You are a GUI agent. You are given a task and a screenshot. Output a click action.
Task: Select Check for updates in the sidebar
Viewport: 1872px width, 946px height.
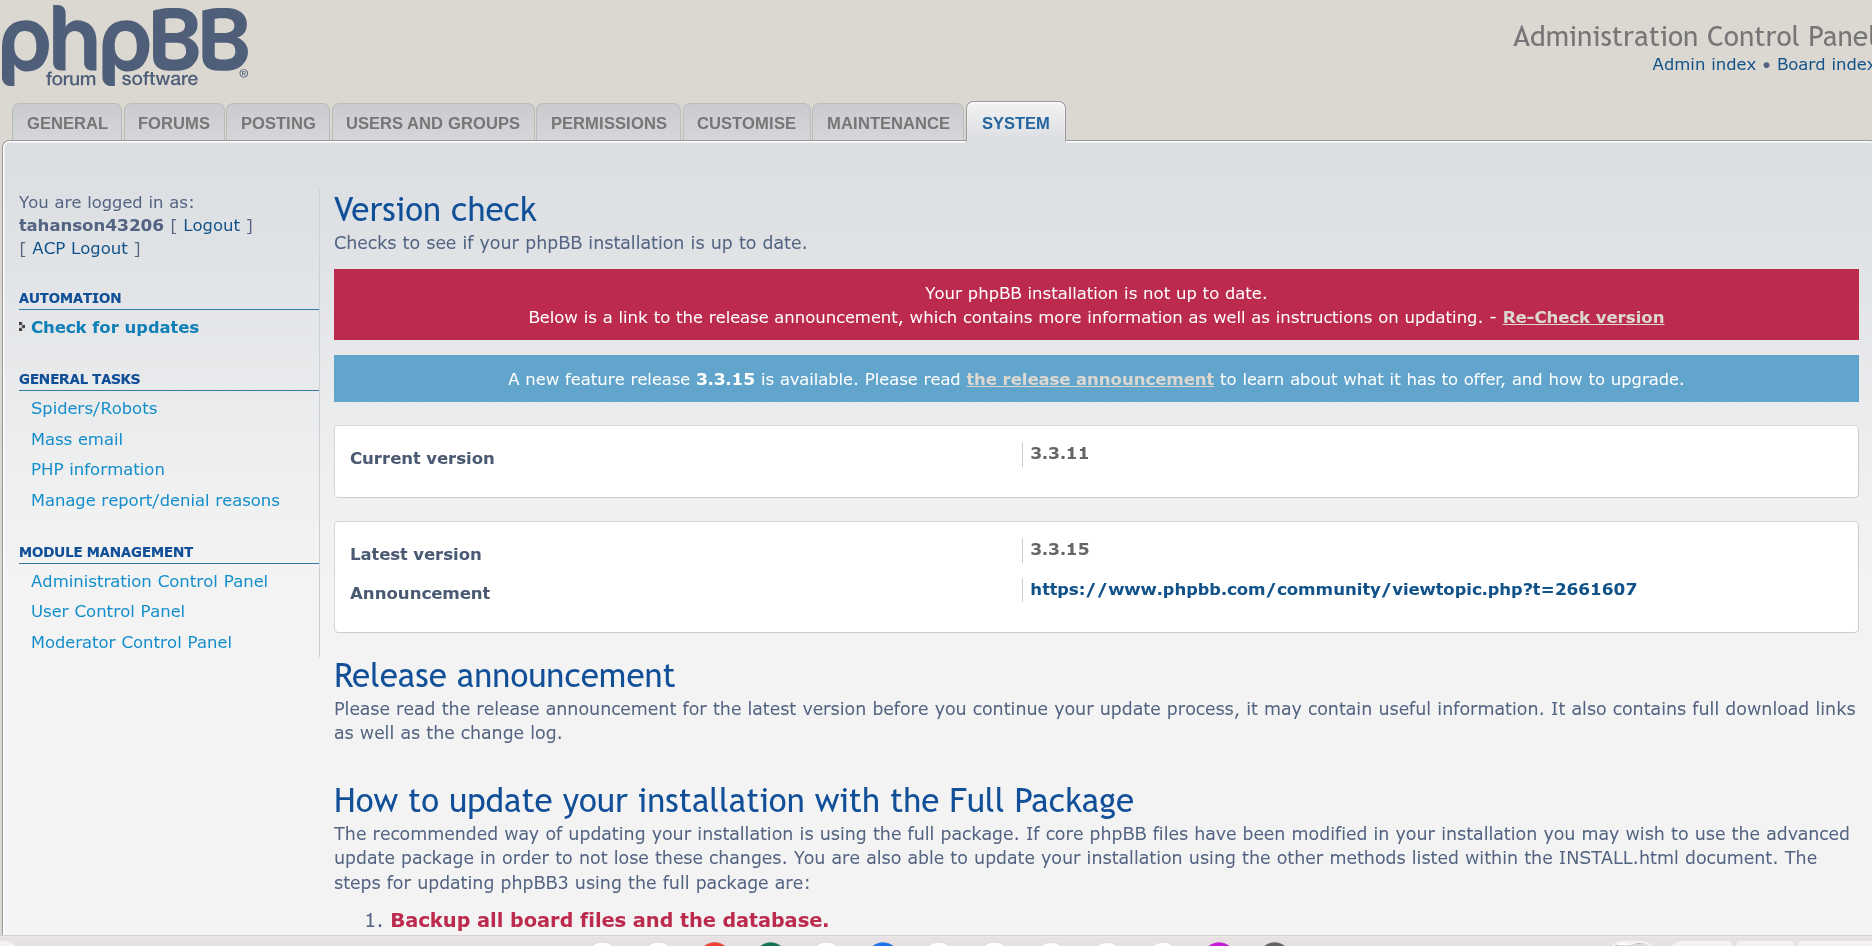pos(114,327)
